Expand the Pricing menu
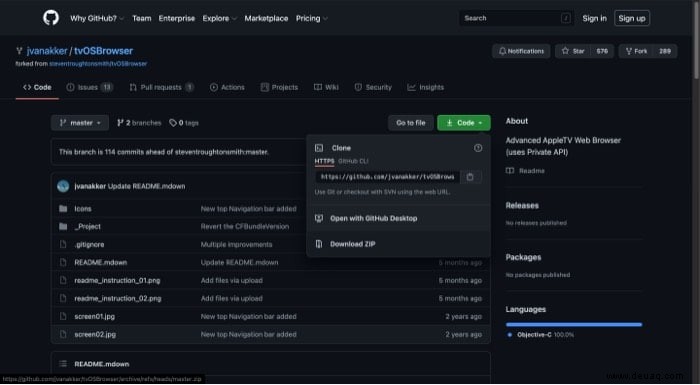This screenshot has width=700, height=385. (312, 18)
